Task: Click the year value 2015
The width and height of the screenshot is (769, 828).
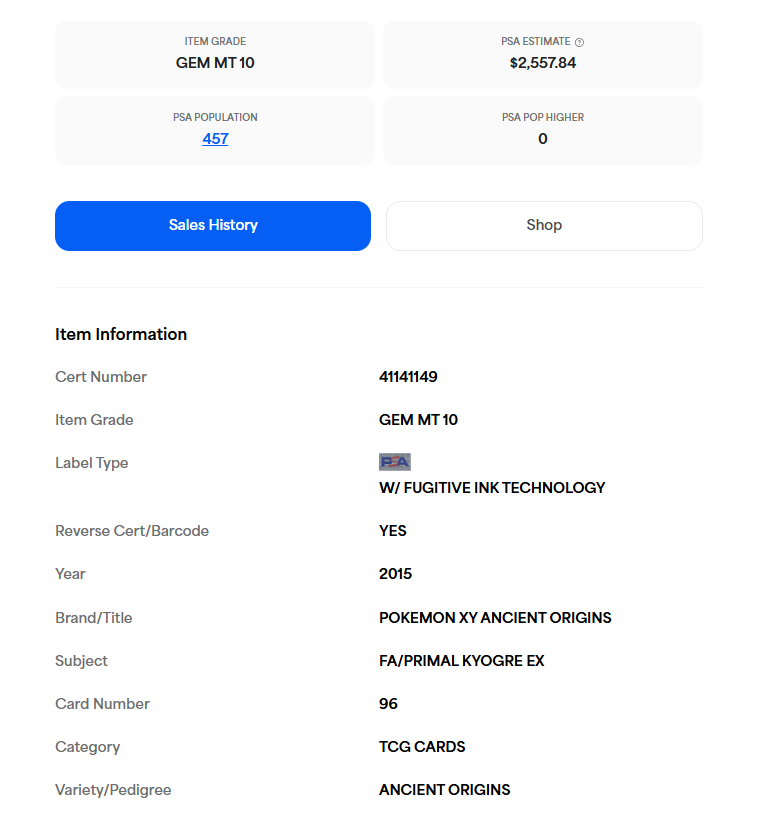Action: [x=395, y=574]
